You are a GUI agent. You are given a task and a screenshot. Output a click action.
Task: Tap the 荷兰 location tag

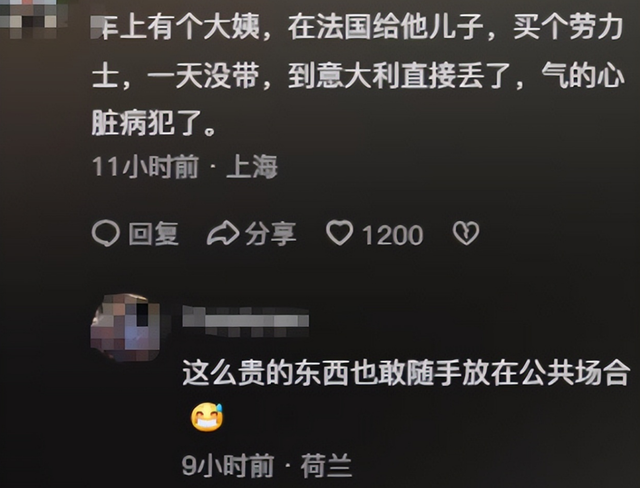click(327, 466)
